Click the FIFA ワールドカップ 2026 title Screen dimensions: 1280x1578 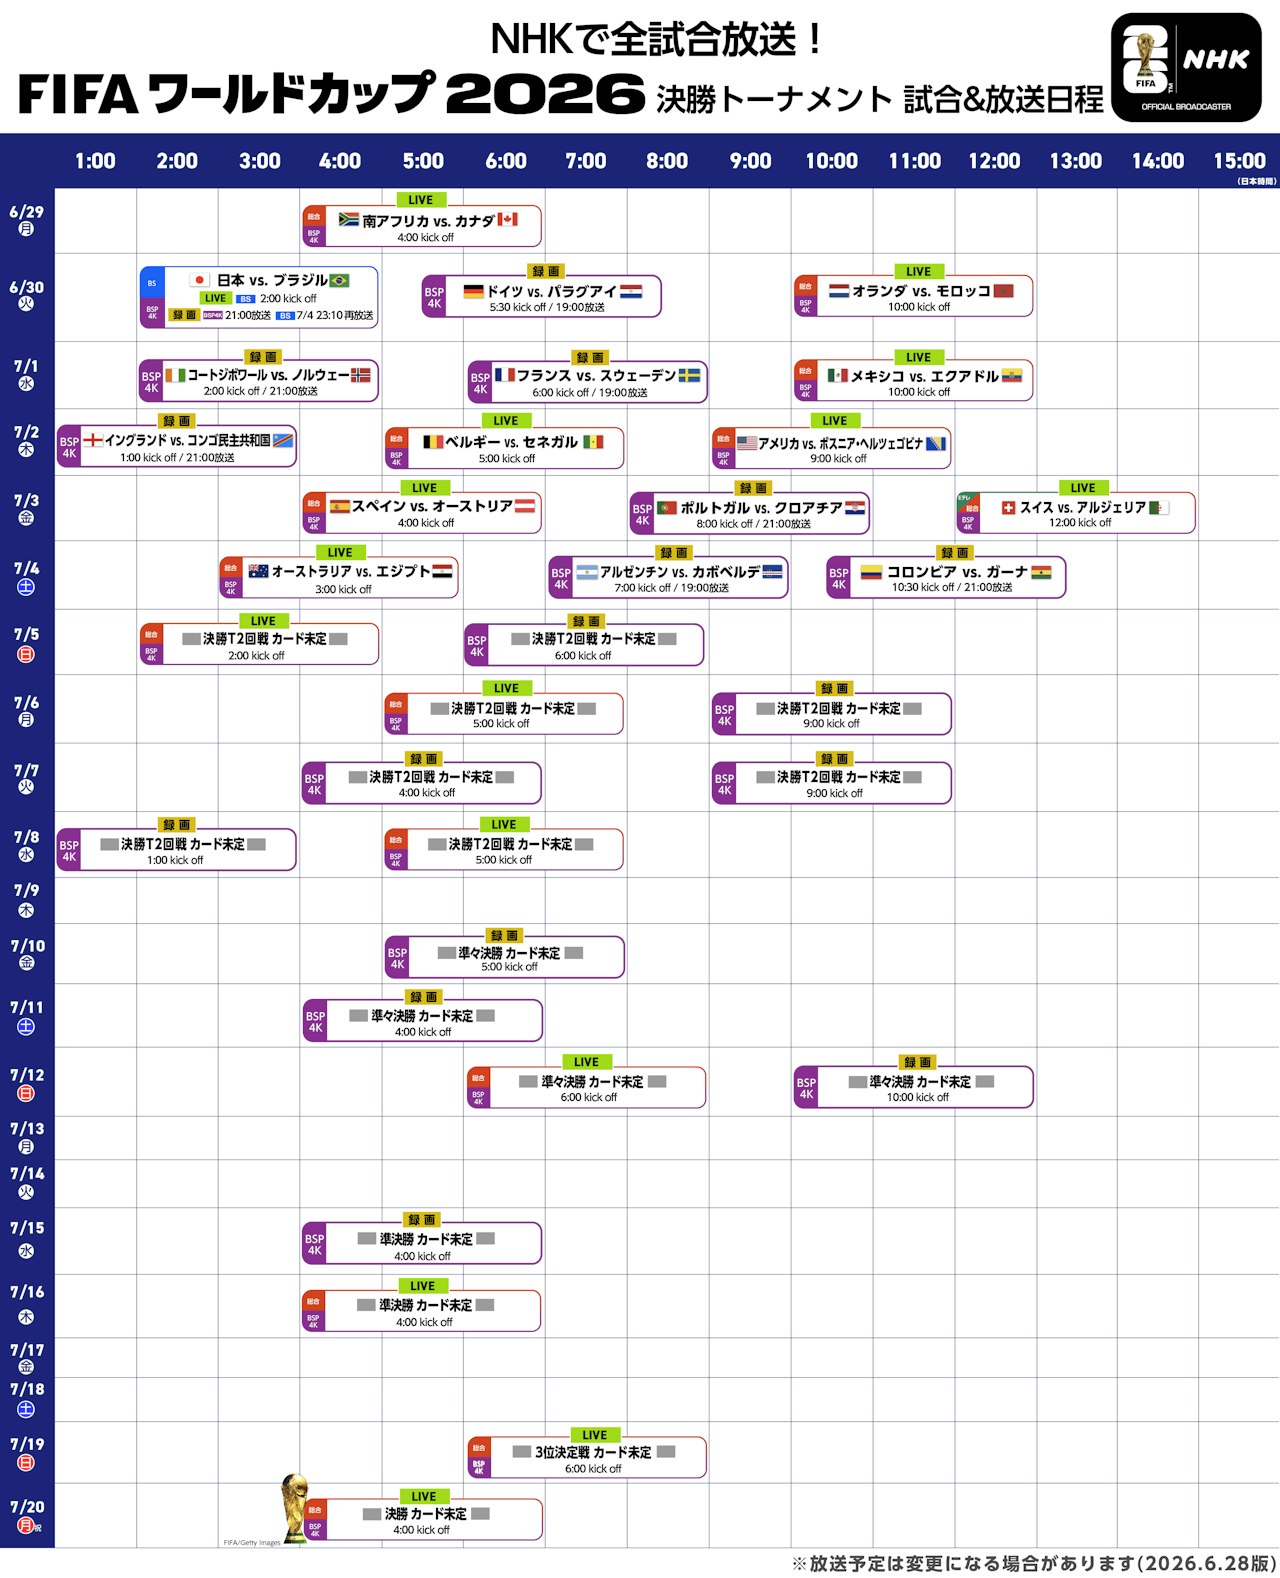pyautogui.click(x=331, y=95)
